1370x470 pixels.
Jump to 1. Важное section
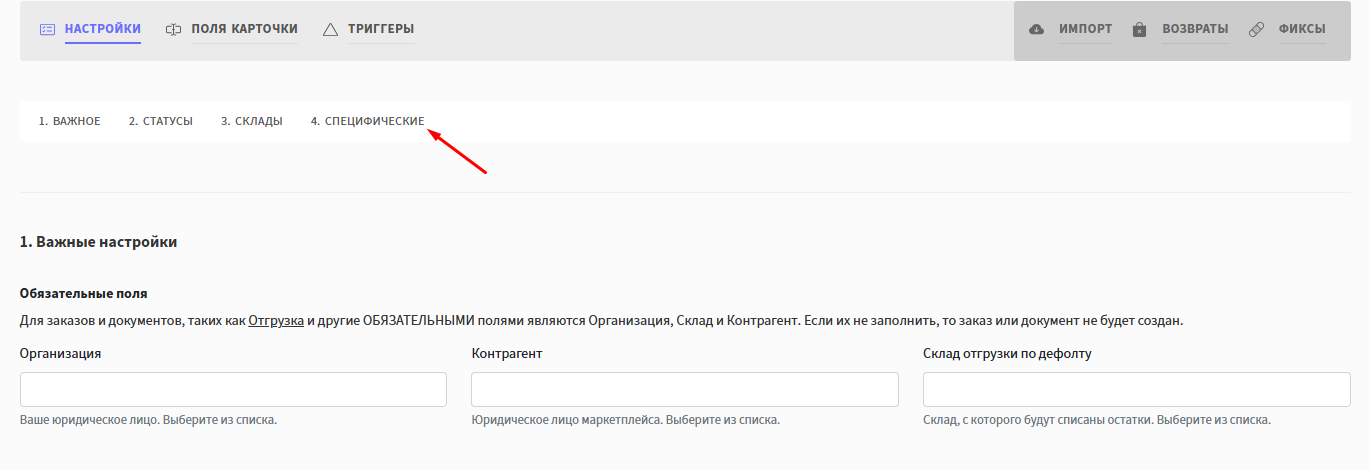70,121
